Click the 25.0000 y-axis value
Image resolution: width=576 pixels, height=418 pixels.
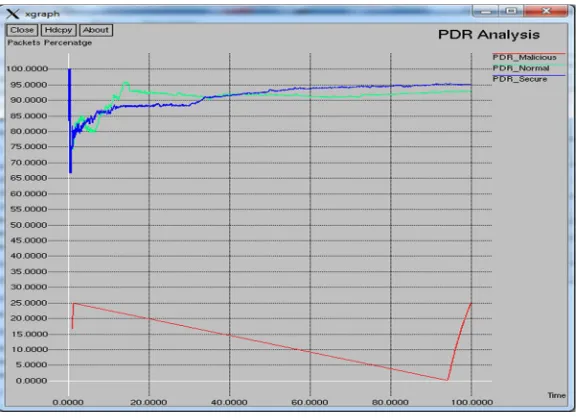click(x=29, y=303)
